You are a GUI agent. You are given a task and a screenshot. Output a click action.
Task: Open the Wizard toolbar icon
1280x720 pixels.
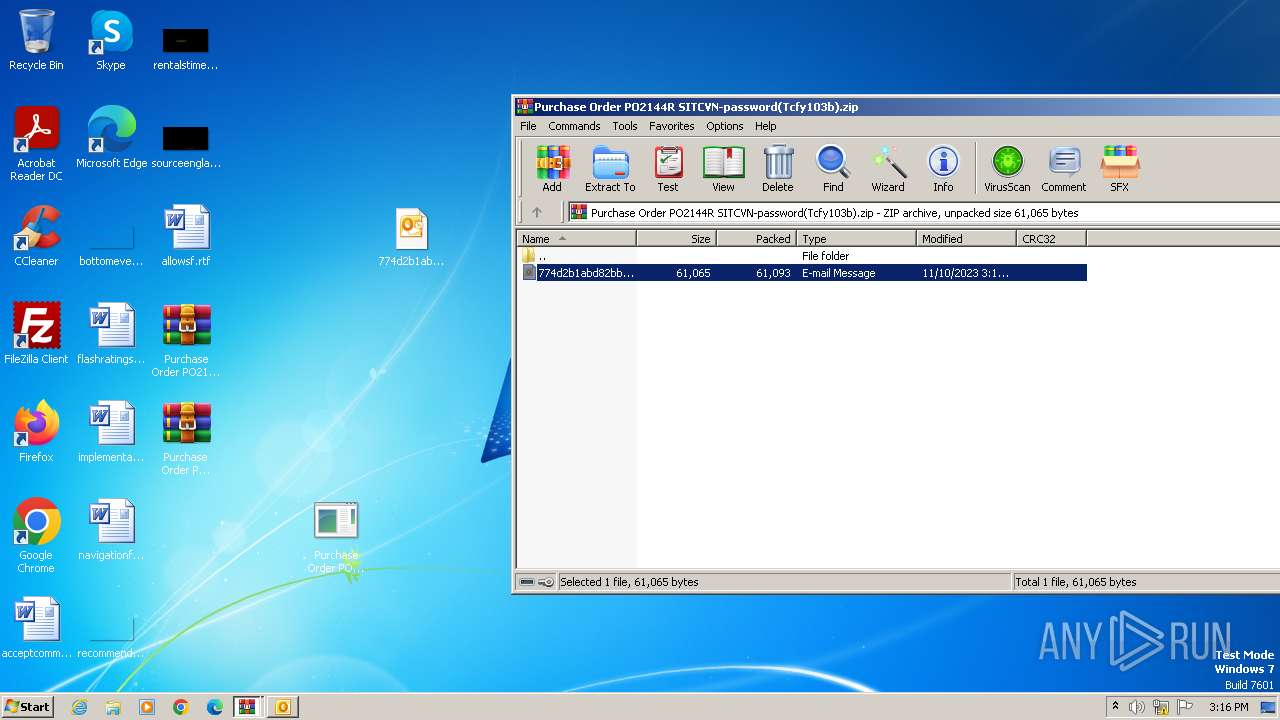[888, 168]
